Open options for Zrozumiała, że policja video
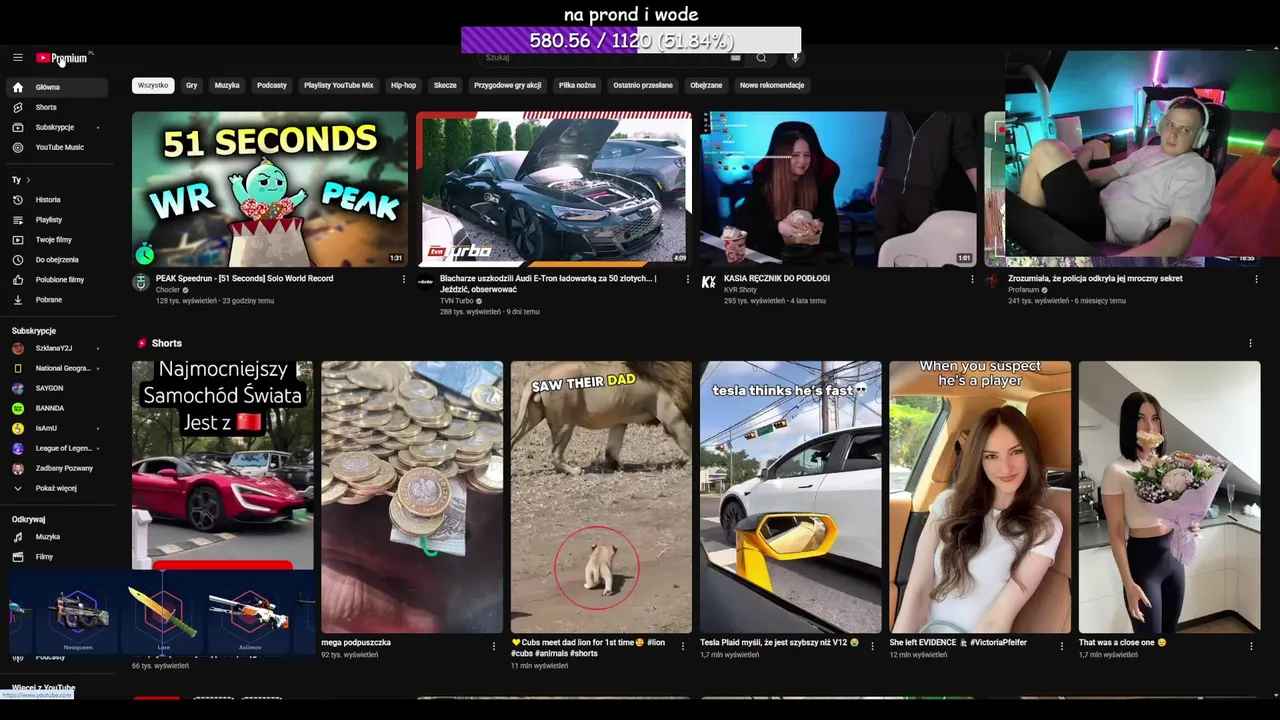This screenshot has width=1280, height=720. pyautogui.click(x=1256, y=280)
